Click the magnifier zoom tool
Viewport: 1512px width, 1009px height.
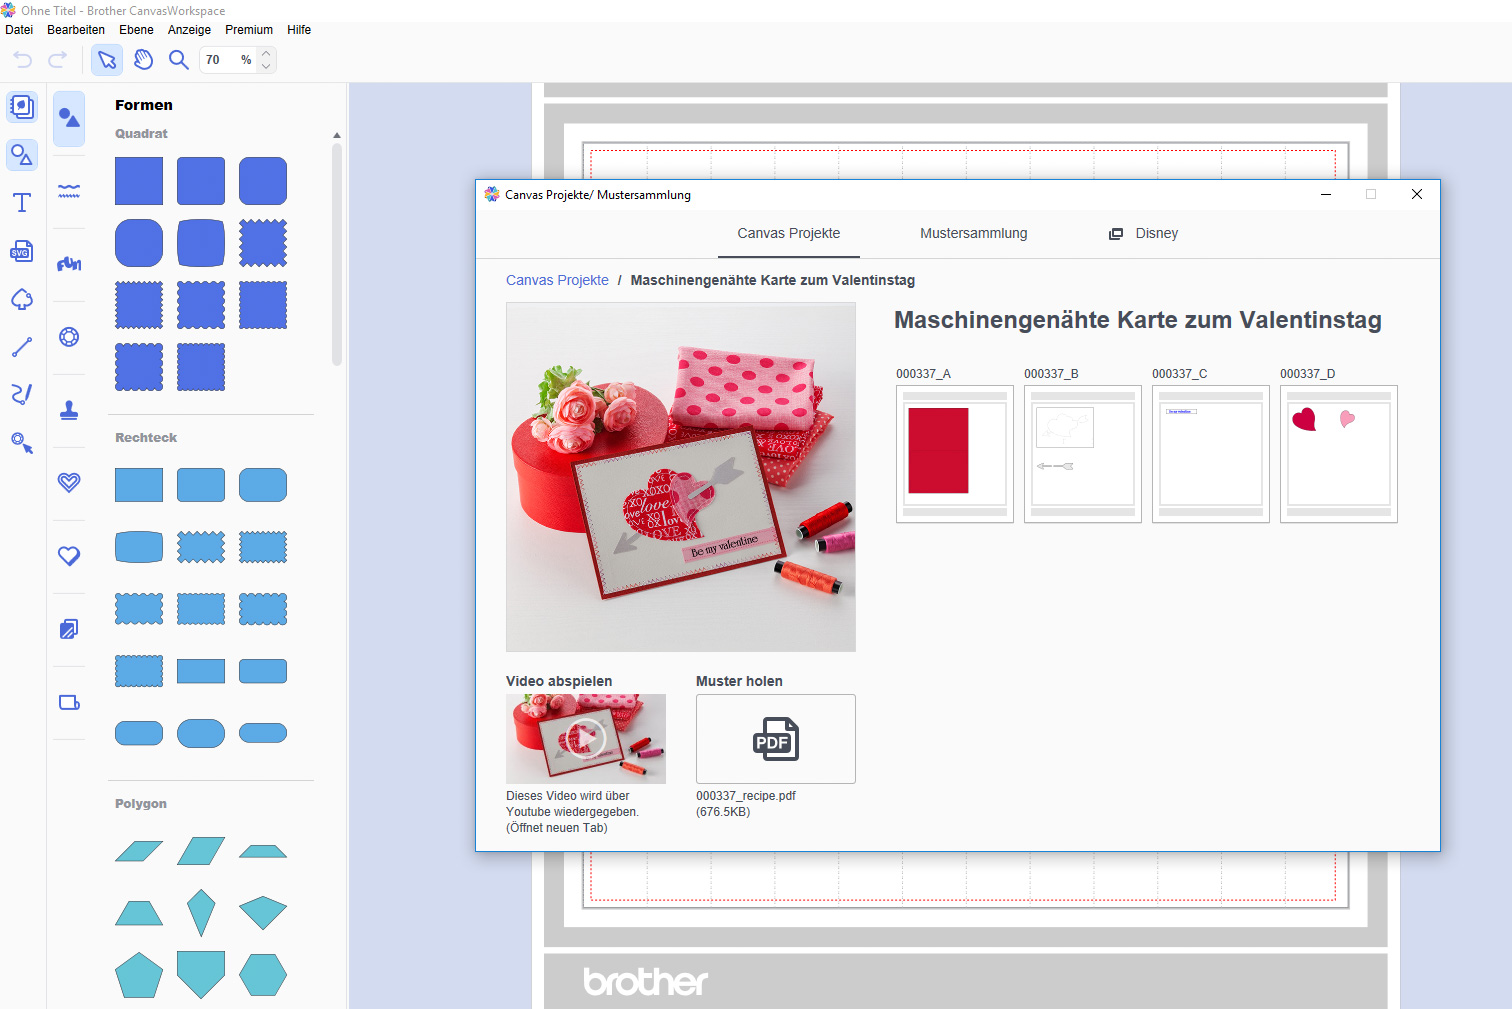pos(179,60)
